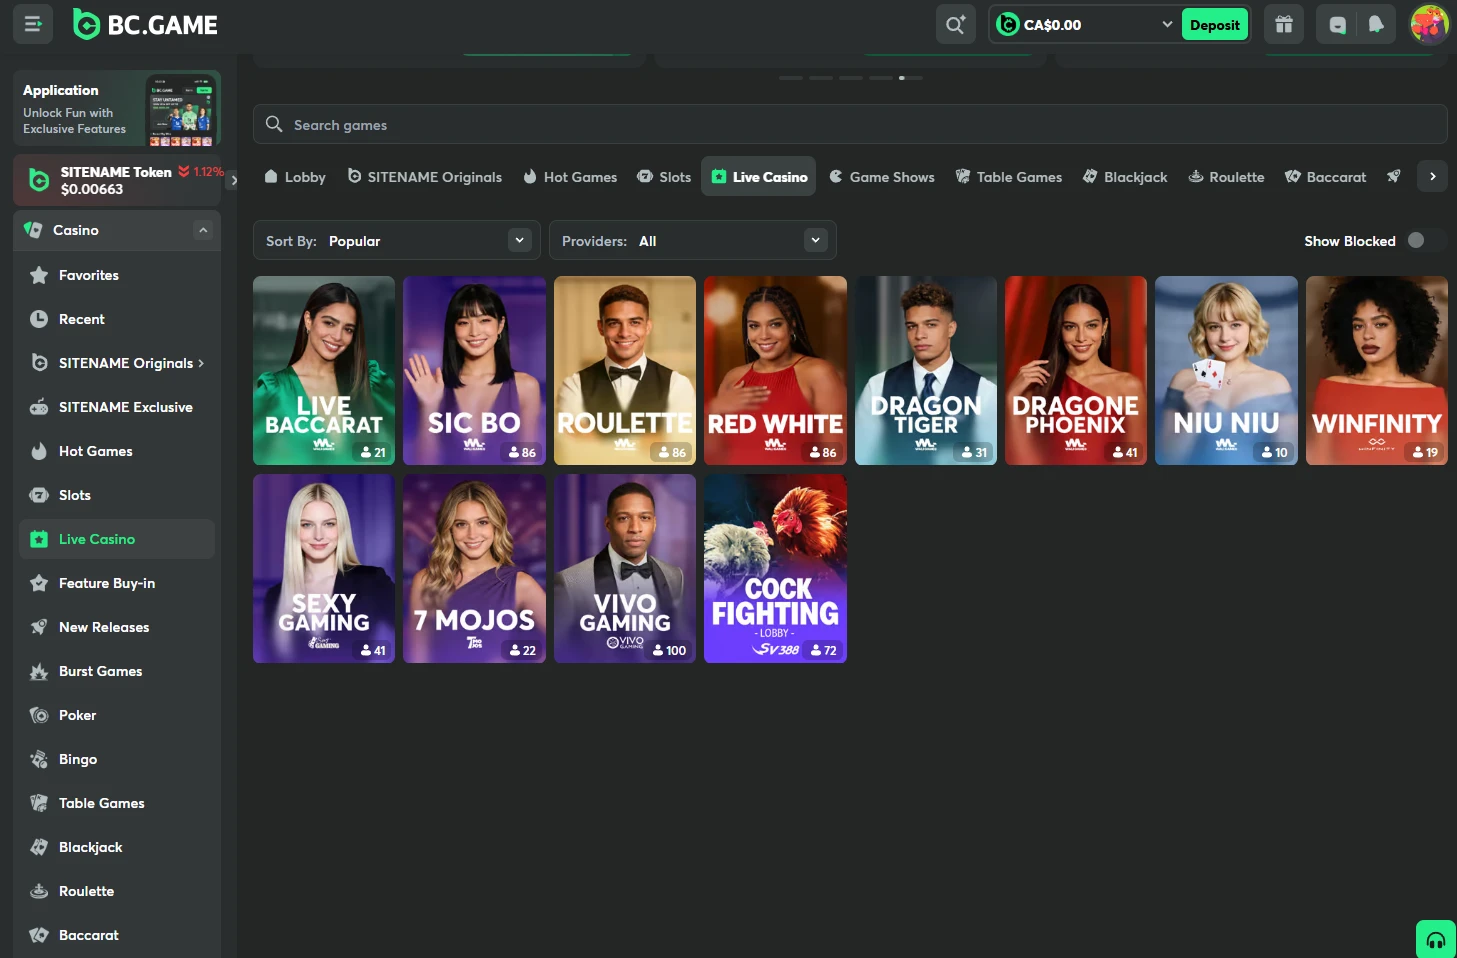Open the gift/bonus icon in the top bar
1457x958 pixels.
coord(1284,23)
